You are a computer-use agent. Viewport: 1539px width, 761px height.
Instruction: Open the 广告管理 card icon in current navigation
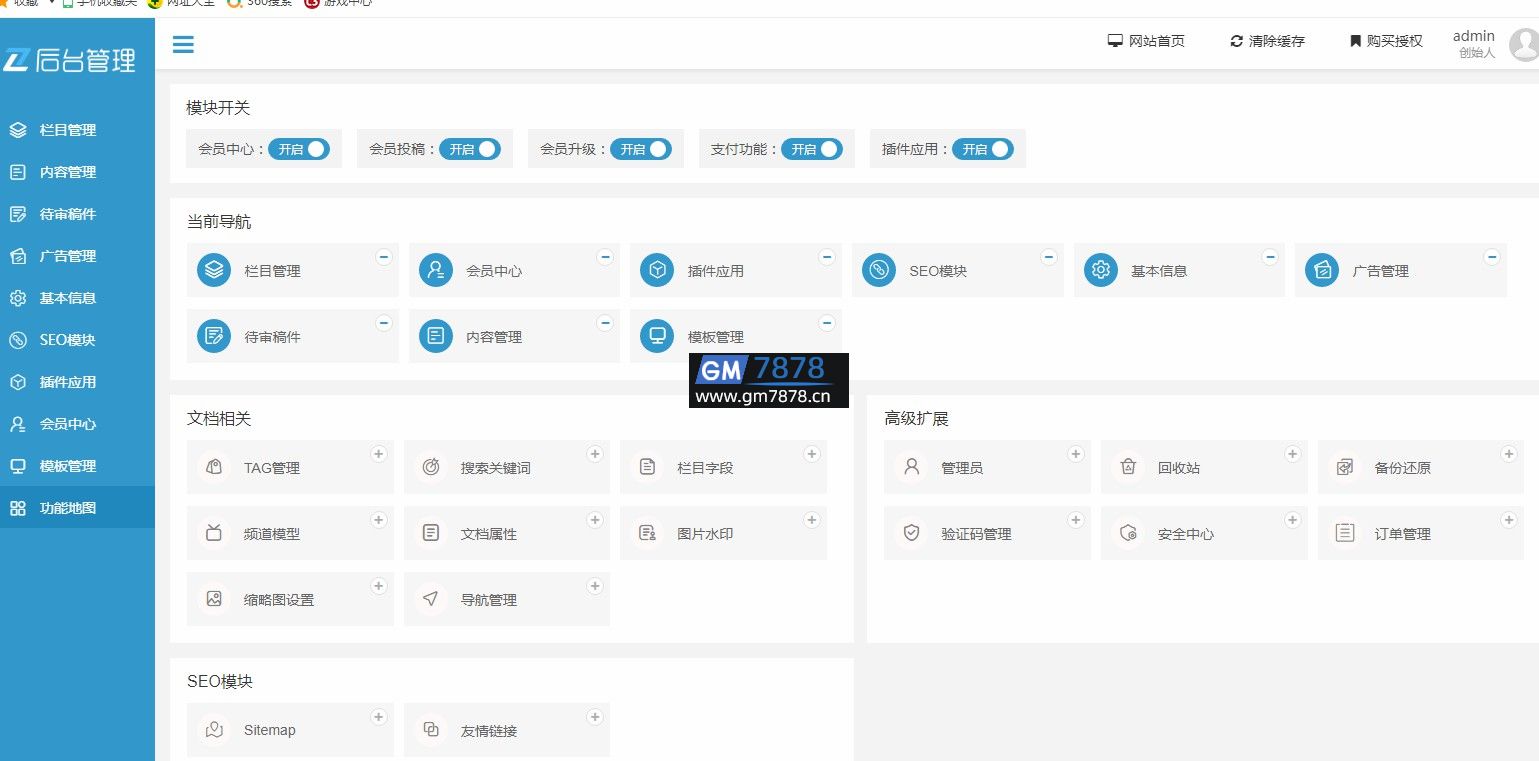coord(1322,270)
